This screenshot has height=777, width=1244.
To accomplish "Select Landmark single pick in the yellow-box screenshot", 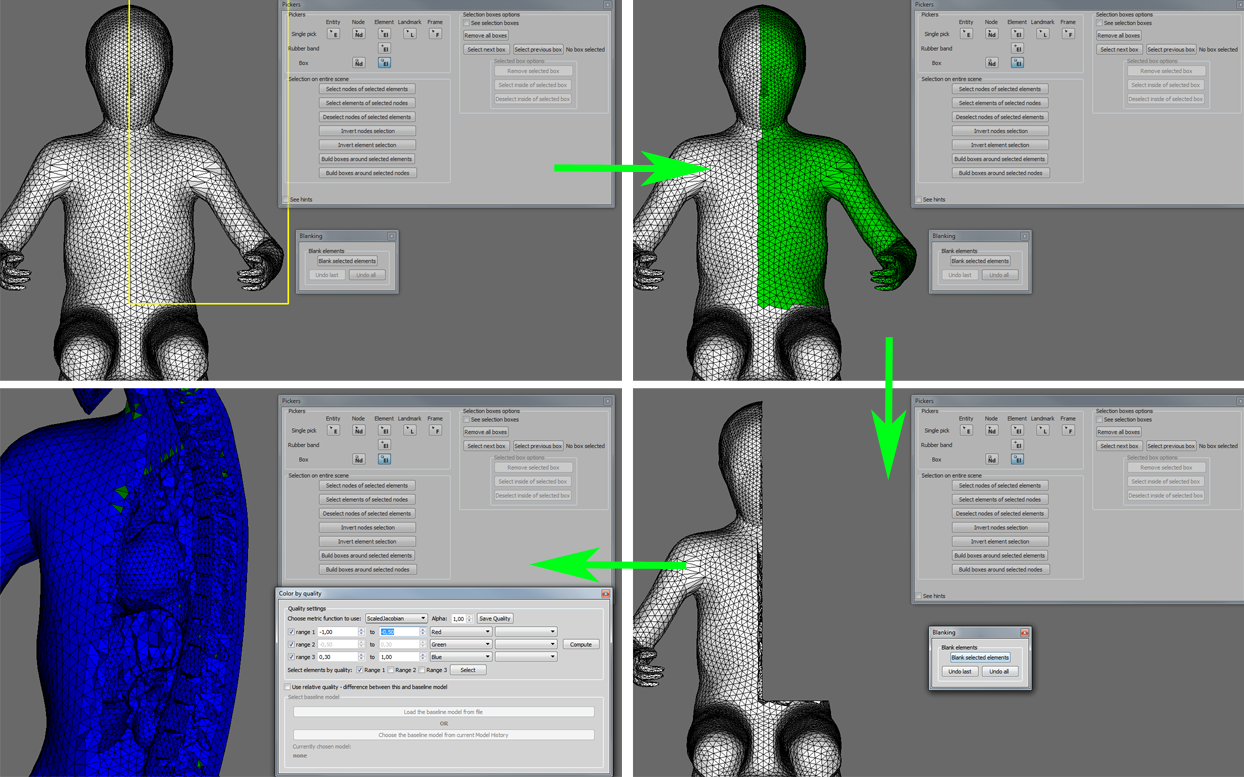I will coord(410,34).
